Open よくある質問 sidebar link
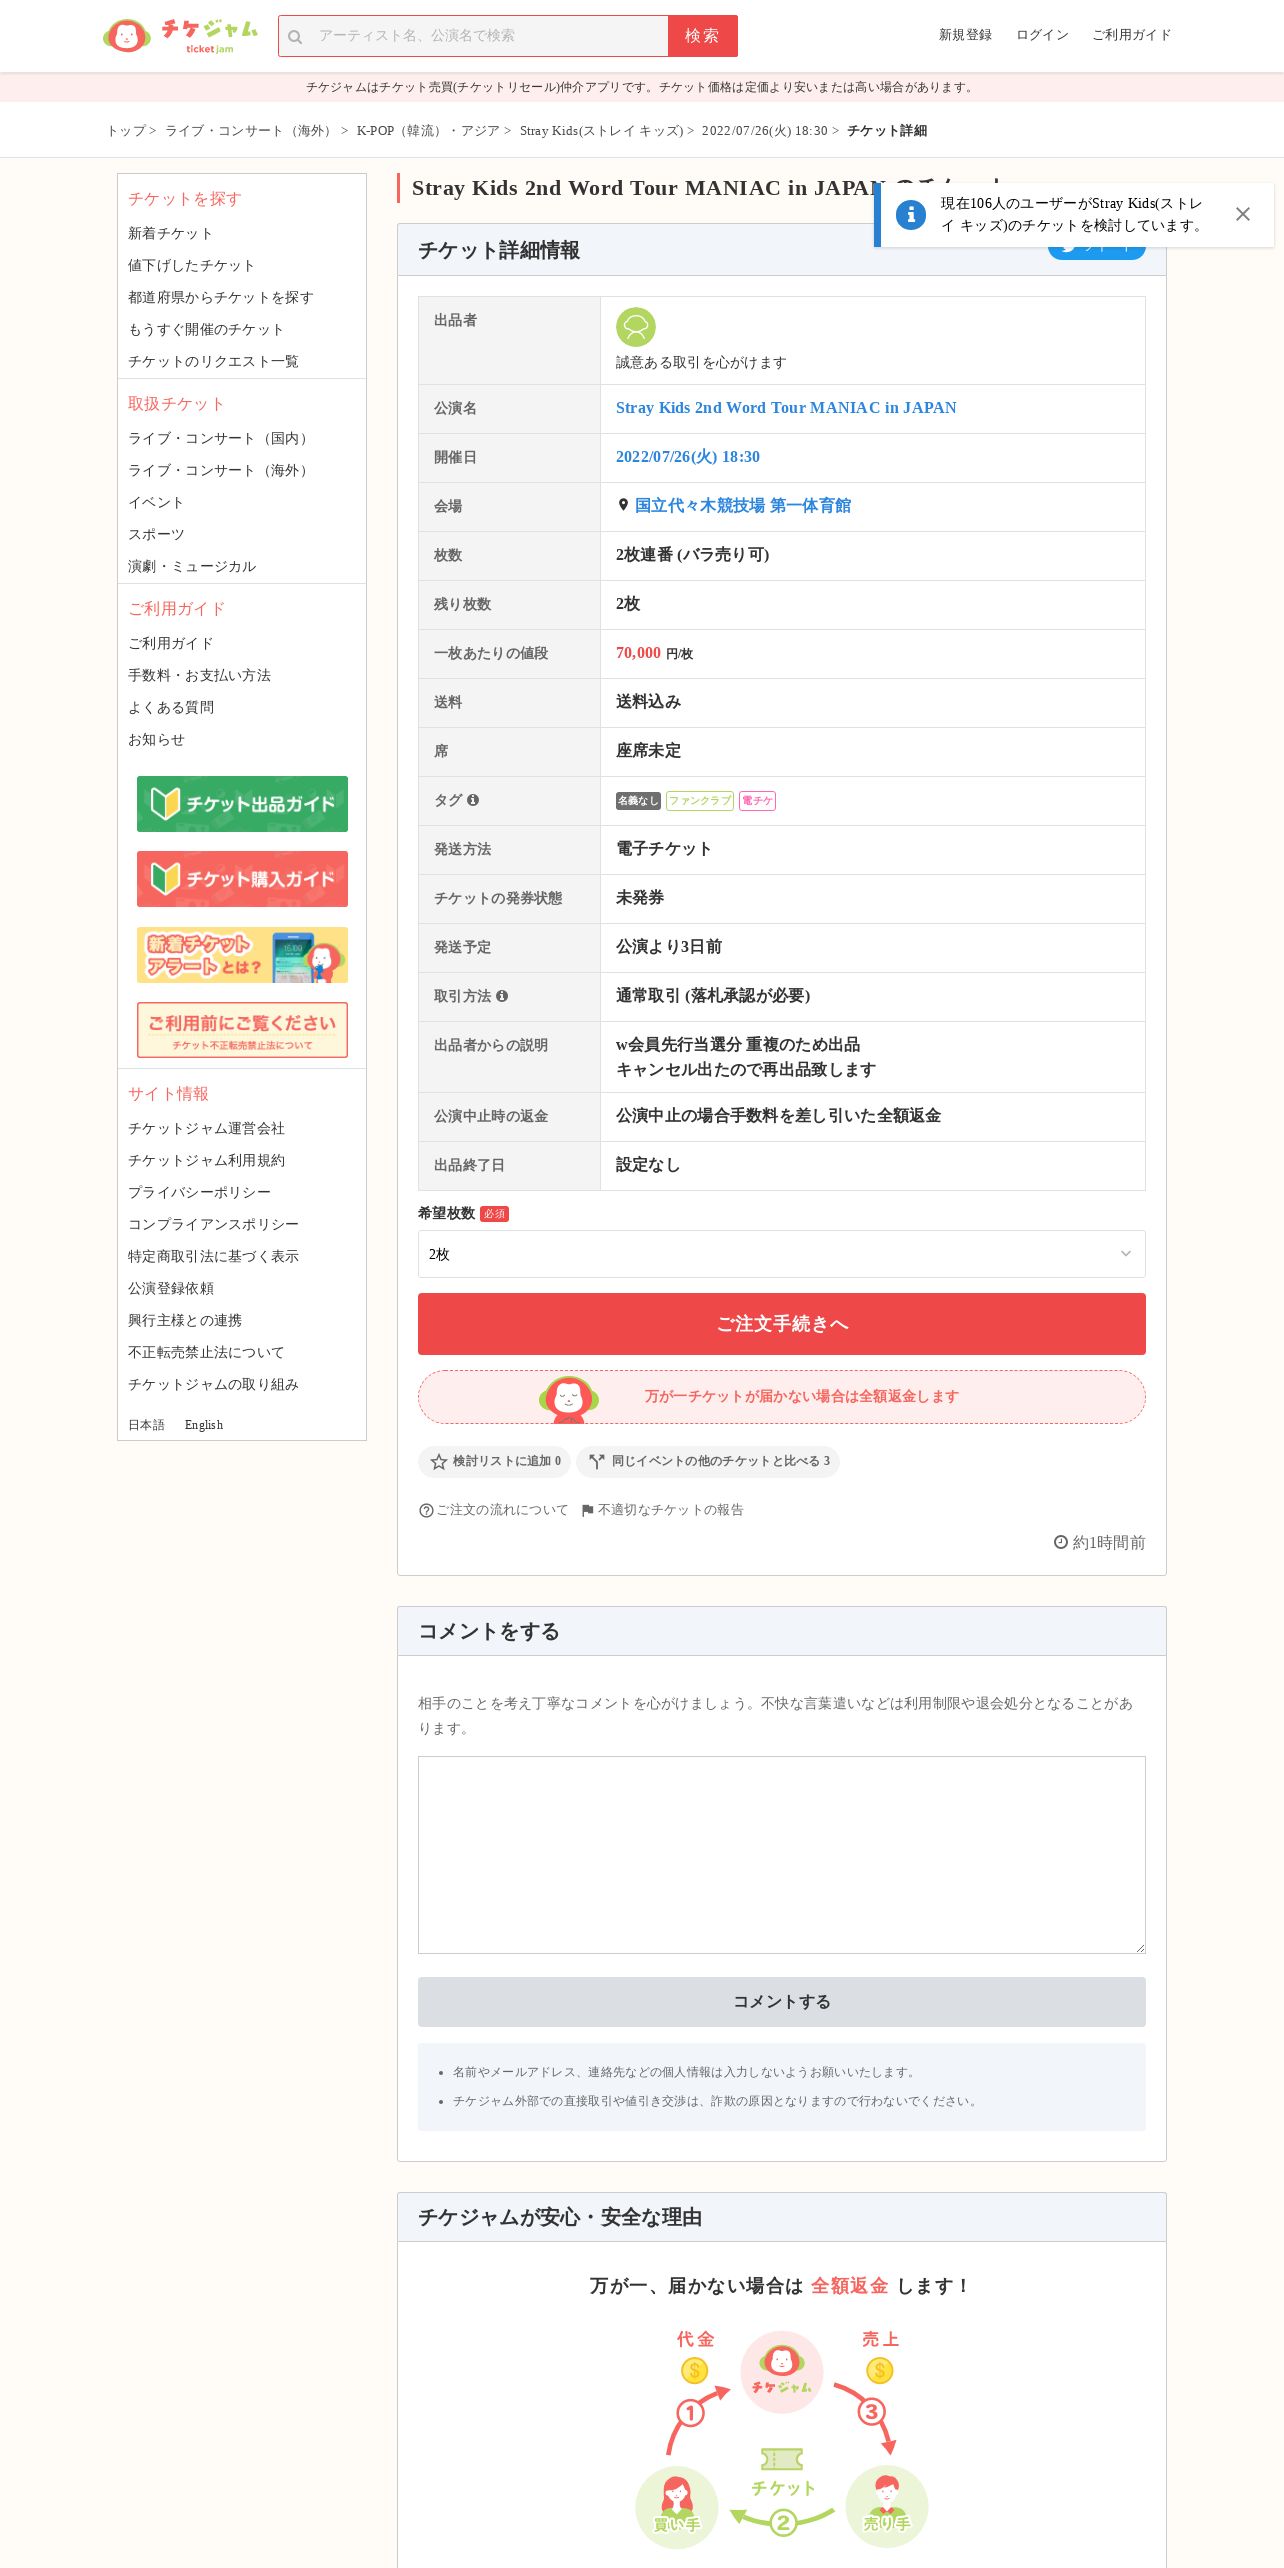Viewport: 1284px width, 2568px height. (x=171, y=707)
